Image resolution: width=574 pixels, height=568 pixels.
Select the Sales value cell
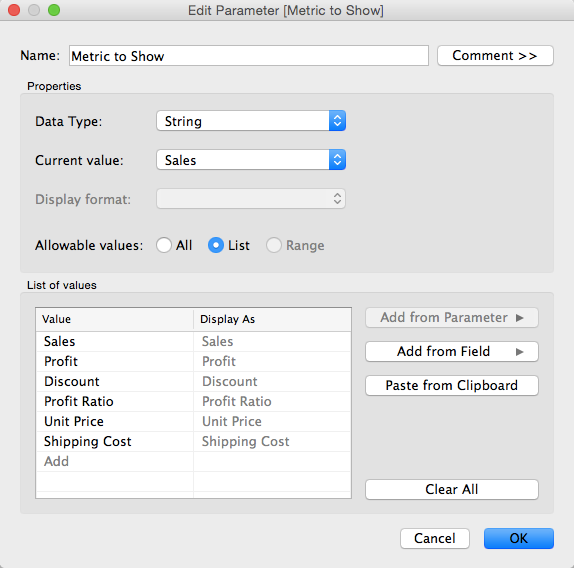pyautogui.click(x=115, y=341)
